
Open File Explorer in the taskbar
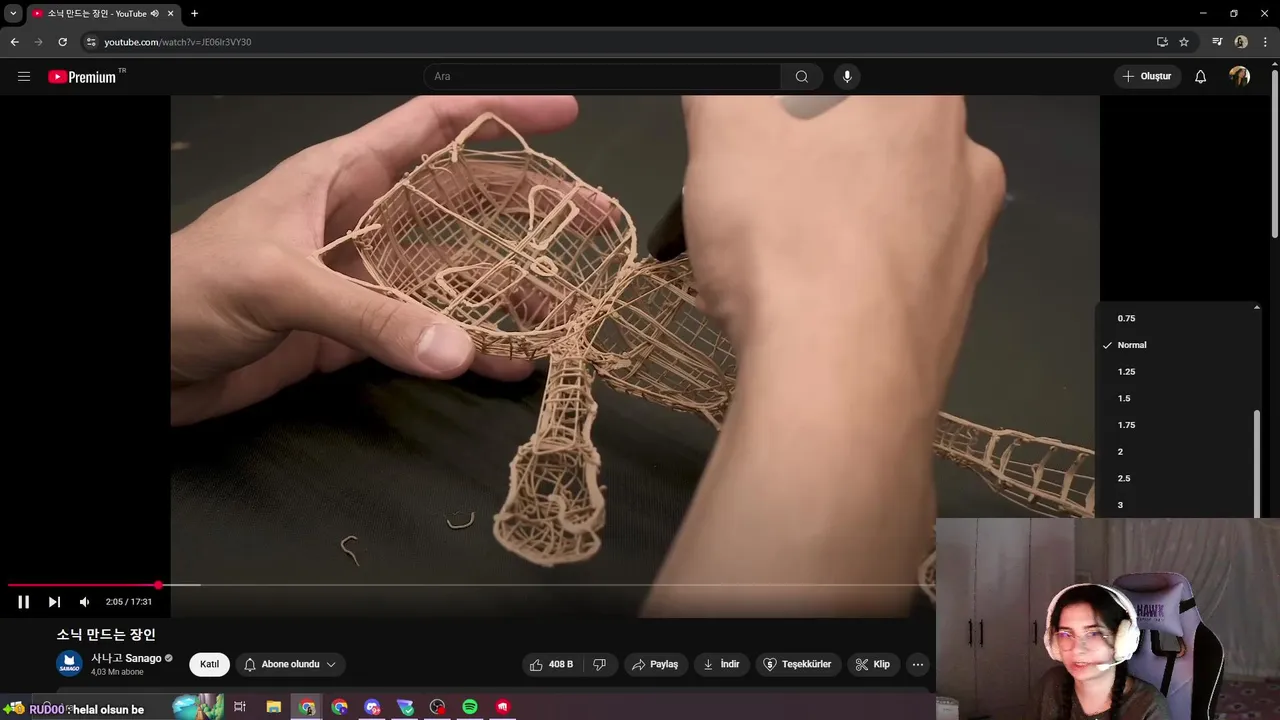point(274,707)
